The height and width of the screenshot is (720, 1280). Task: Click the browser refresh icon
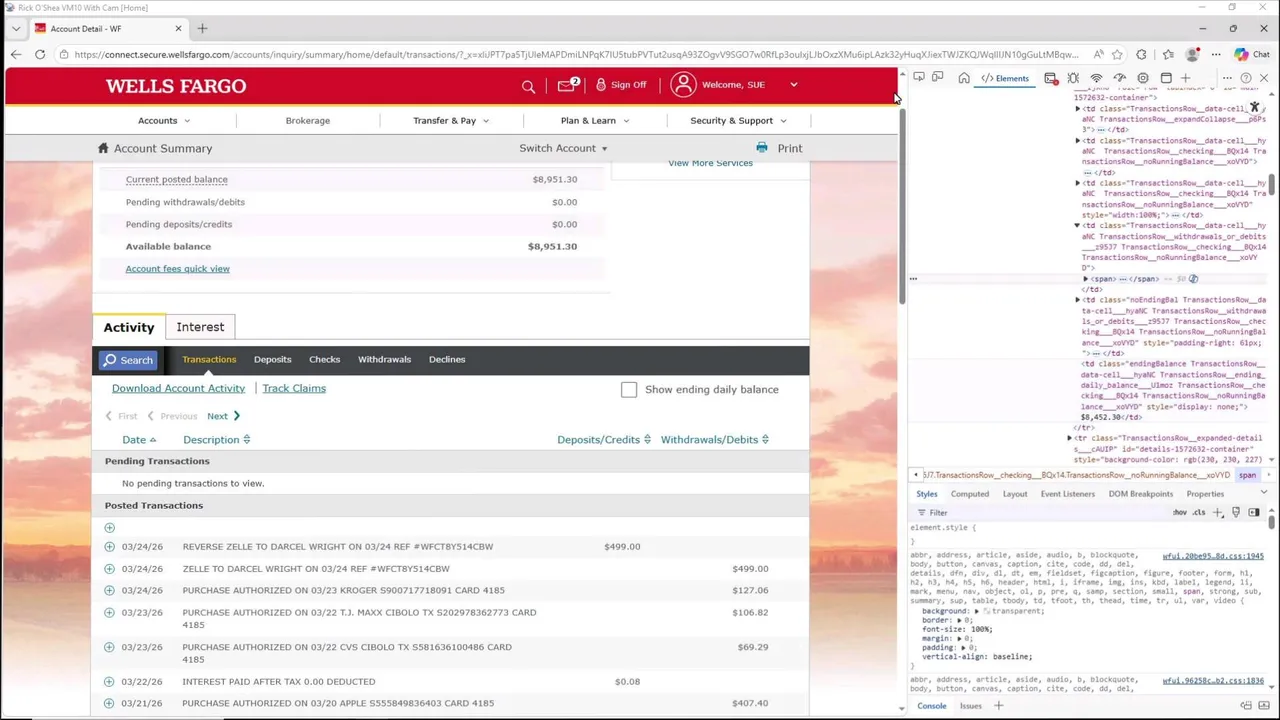point(40,54)
